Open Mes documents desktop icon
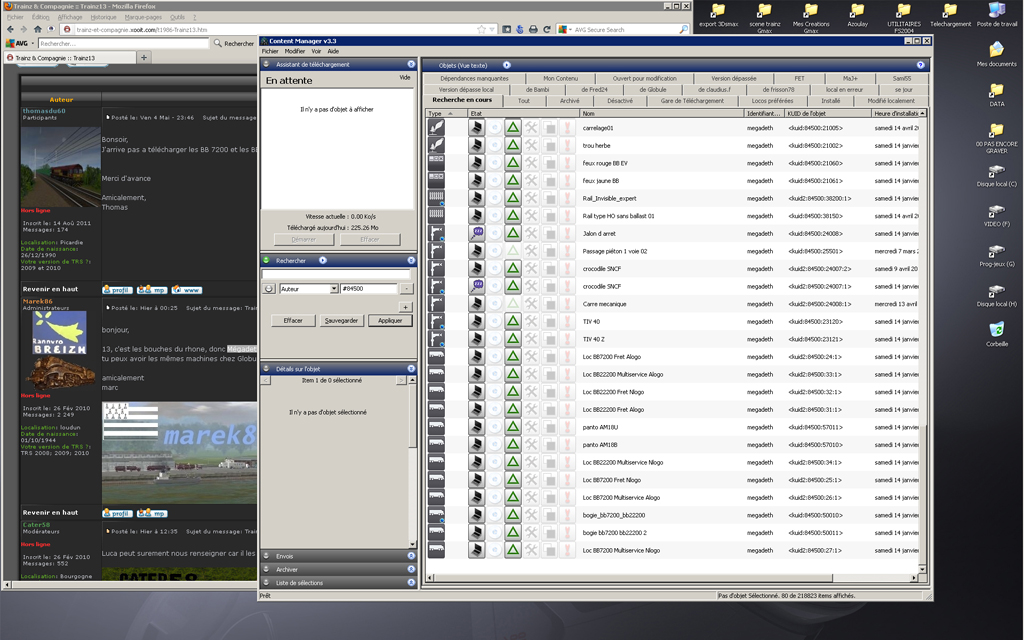Screen dimensions: 1024x640 click(997, 54)
